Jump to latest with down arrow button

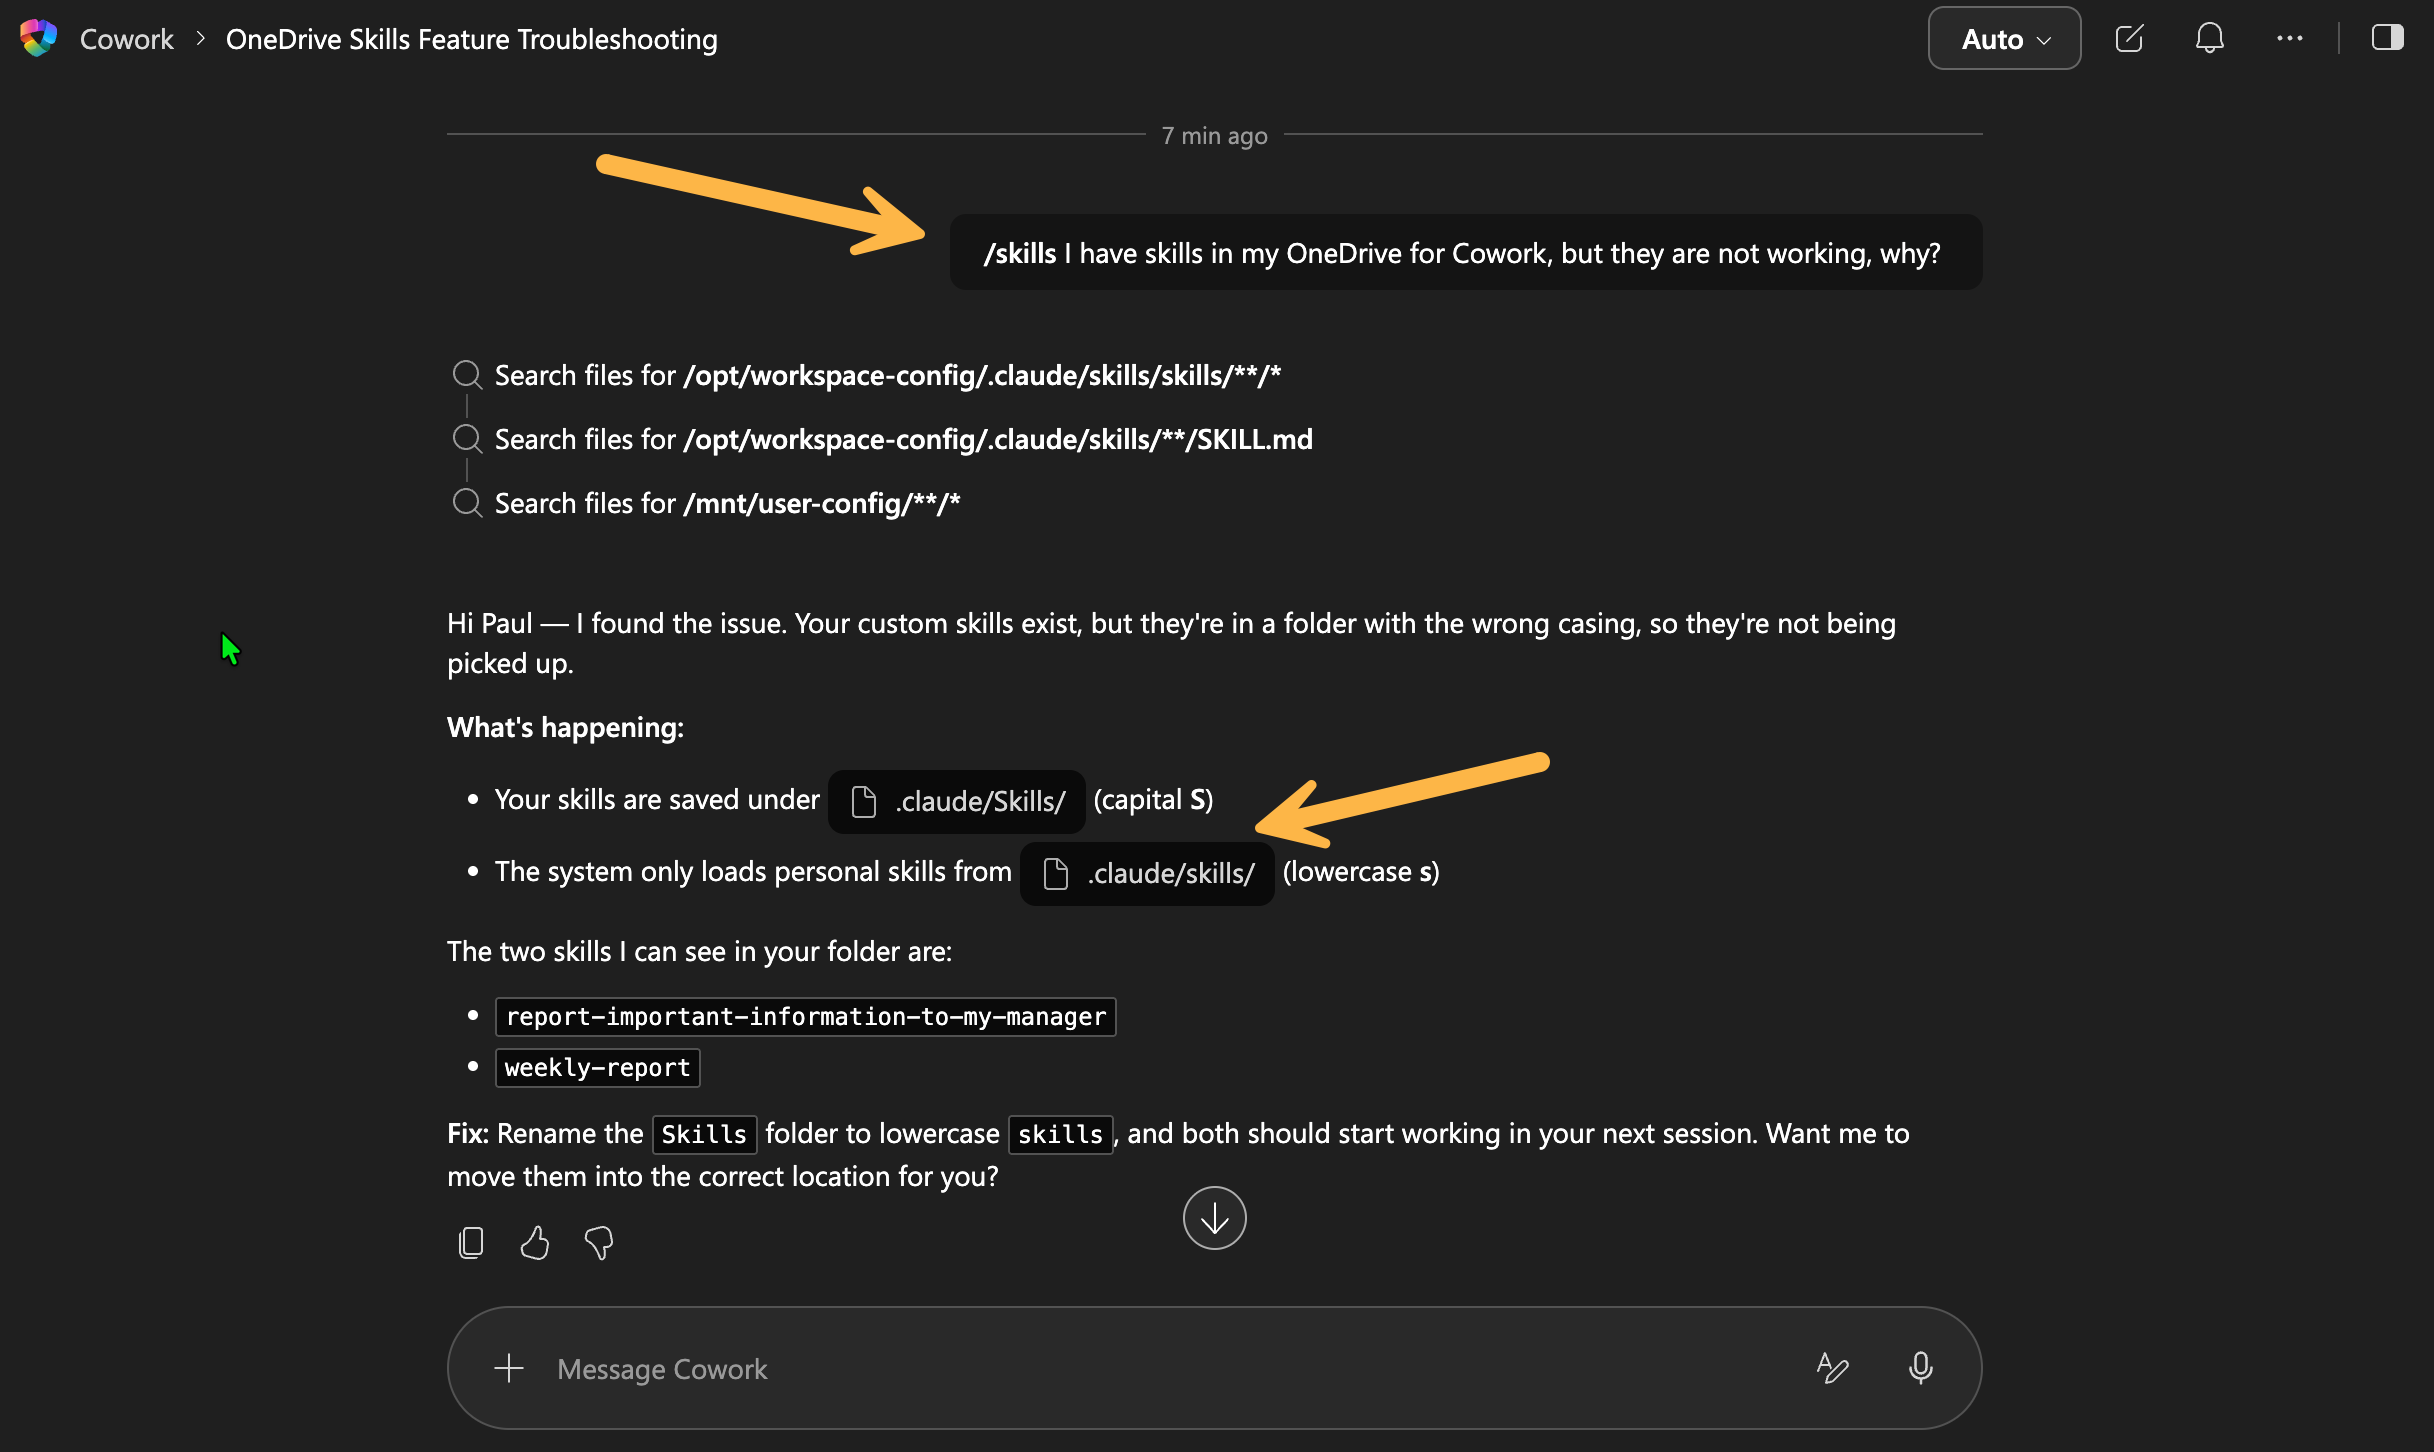pos(1214,1218)
